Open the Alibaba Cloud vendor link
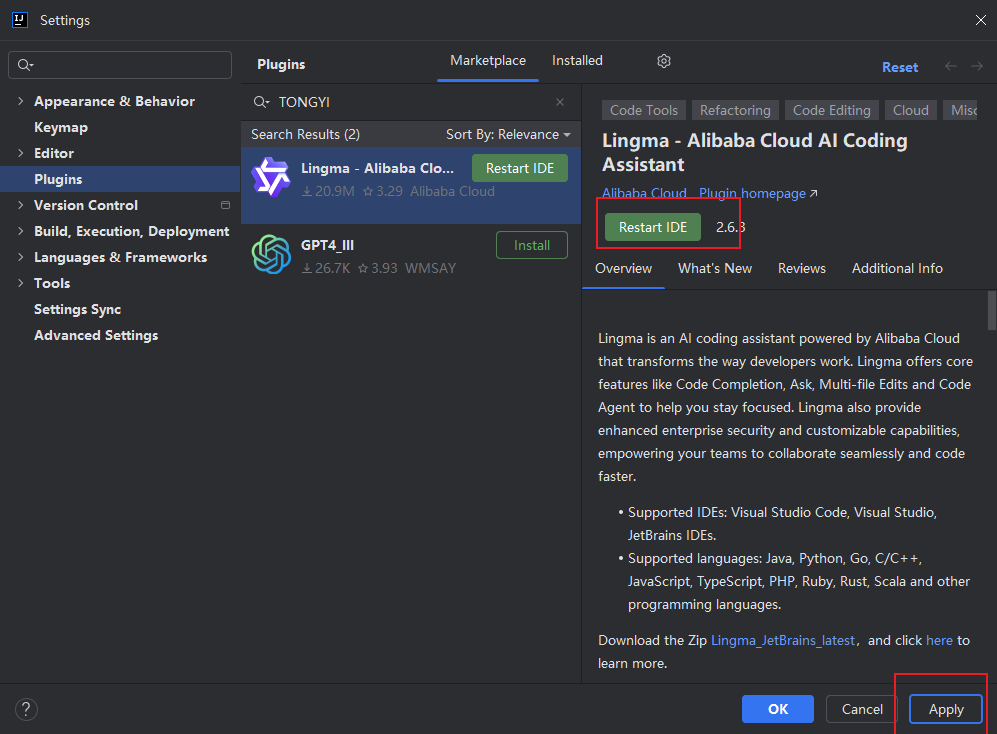Image resolution: width=997 pixels, height=734 pixels. point(644,193)
